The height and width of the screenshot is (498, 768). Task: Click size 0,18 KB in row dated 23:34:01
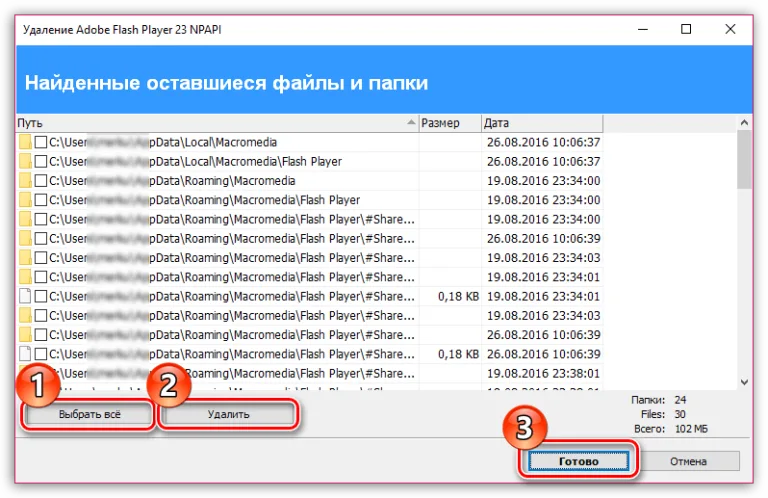(458, 296)
